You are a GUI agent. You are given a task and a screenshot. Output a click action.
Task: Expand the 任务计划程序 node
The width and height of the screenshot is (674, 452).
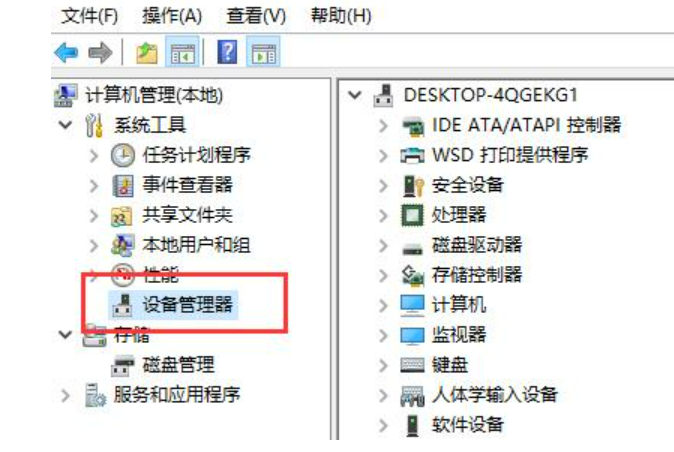(94, 156)
